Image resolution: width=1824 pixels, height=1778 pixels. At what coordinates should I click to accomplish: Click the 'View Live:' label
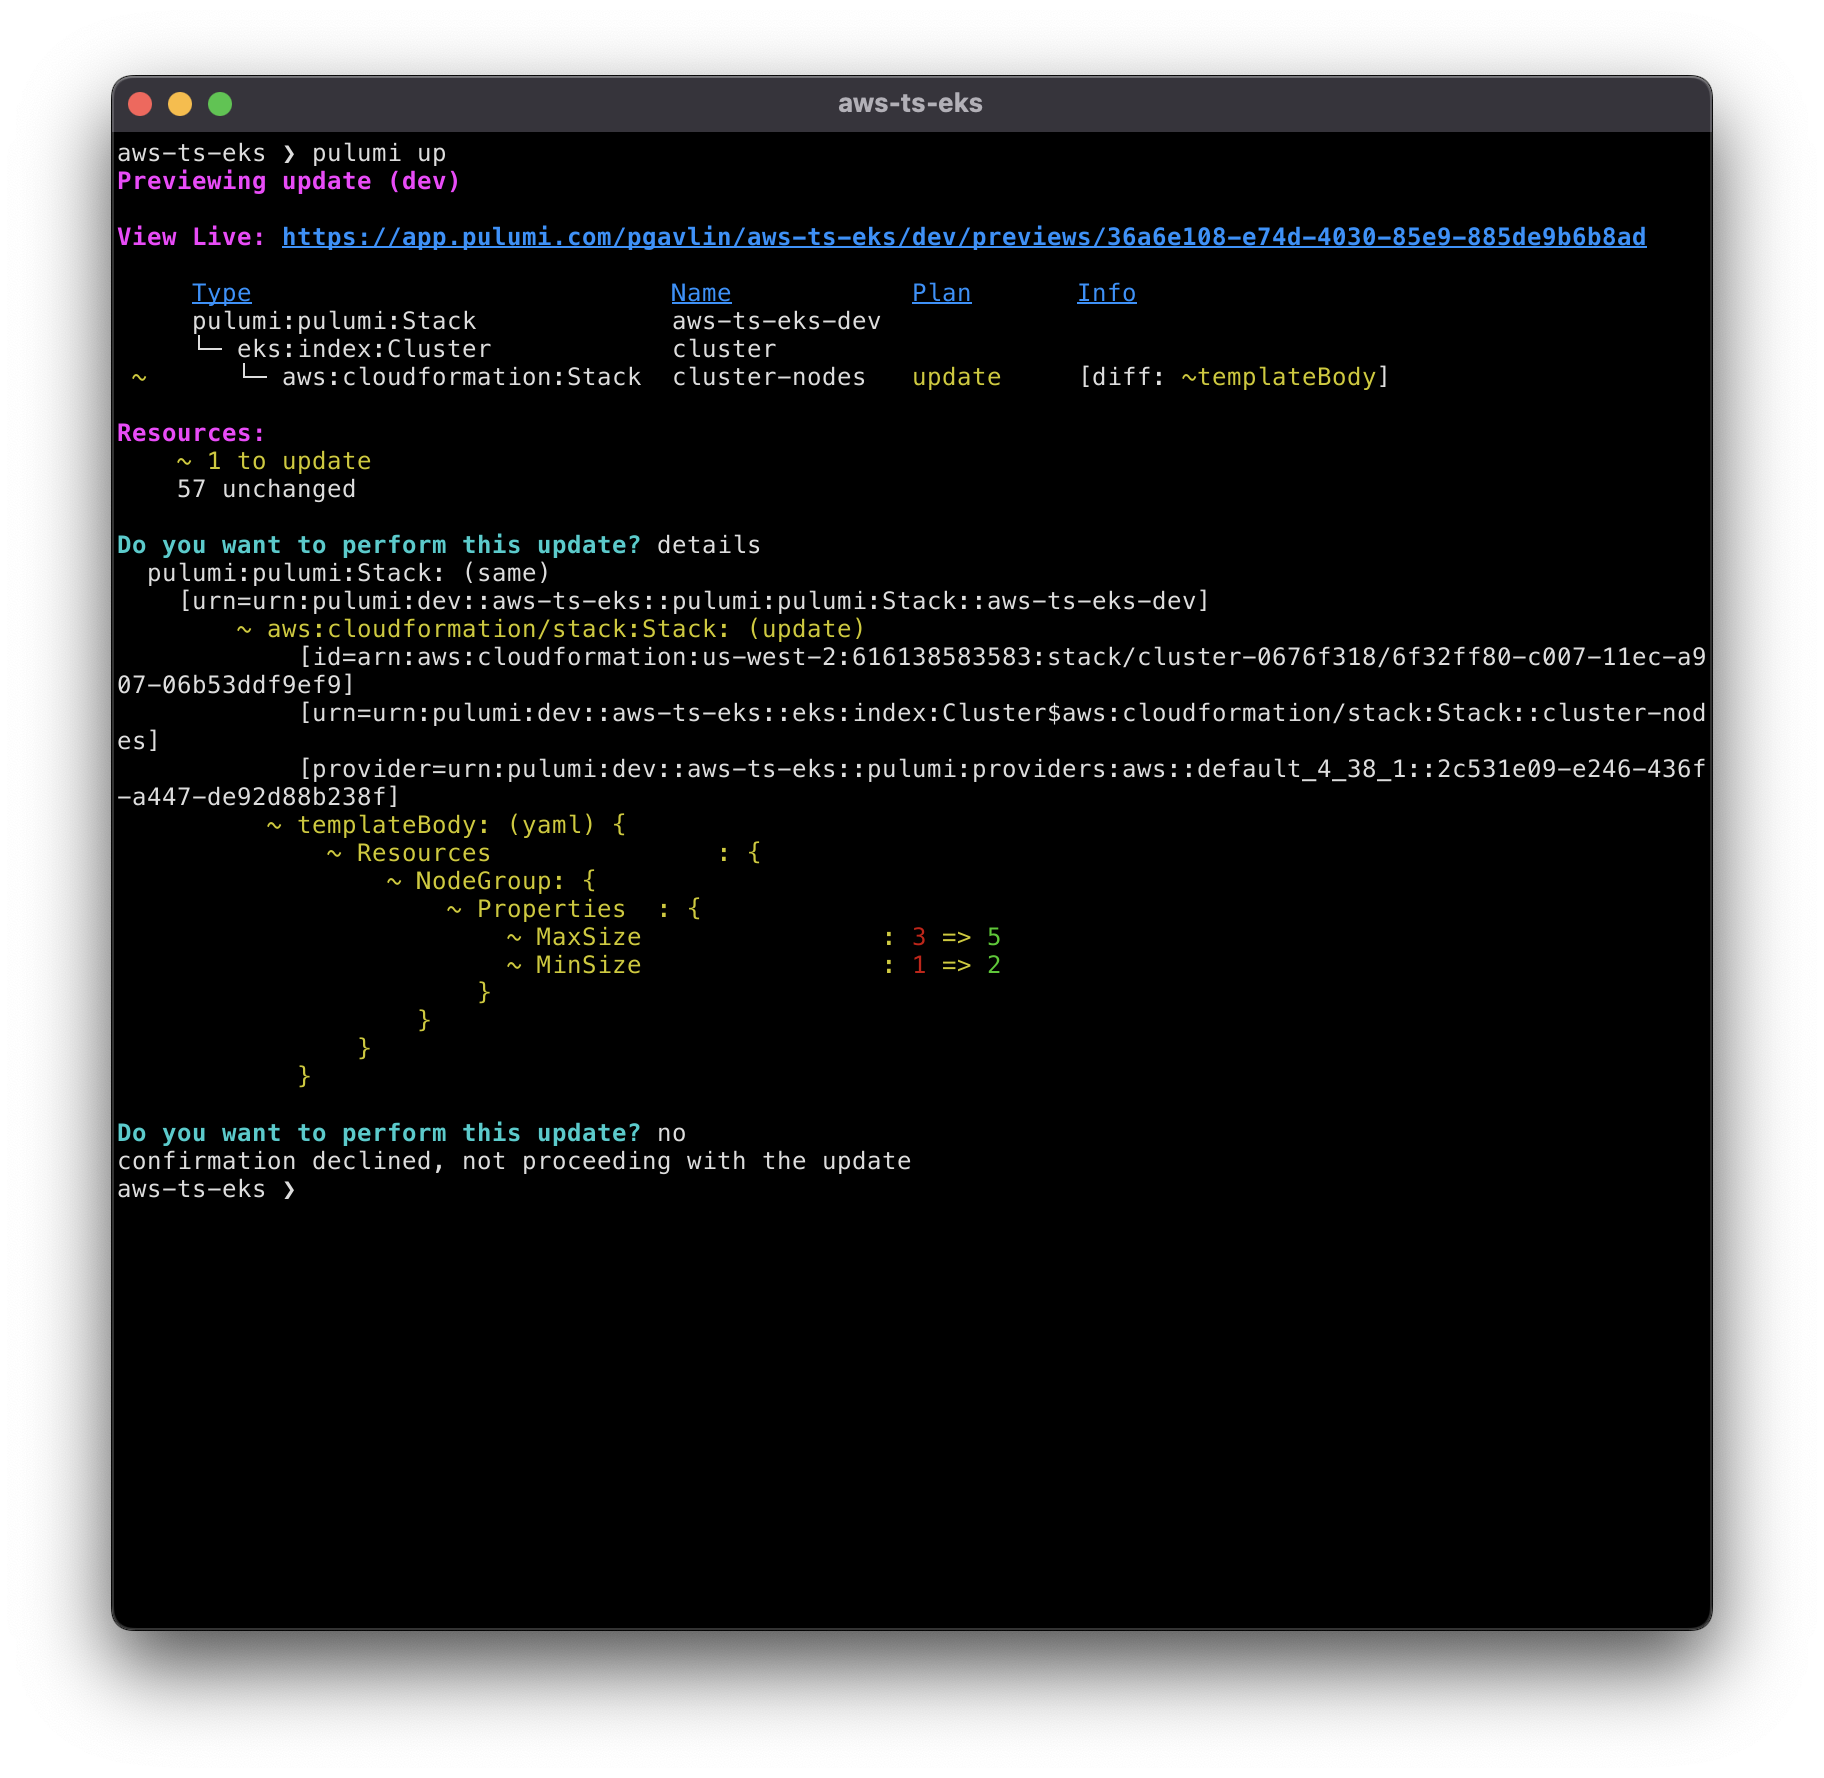coord(191,237)
